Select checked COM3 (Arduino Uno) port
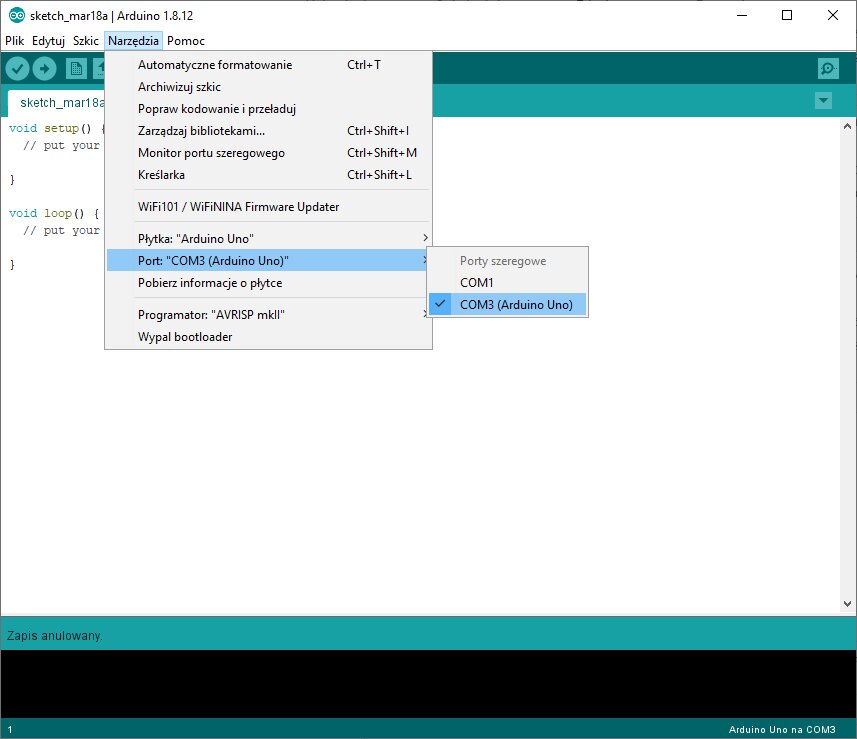 click(x=508, y=304)
